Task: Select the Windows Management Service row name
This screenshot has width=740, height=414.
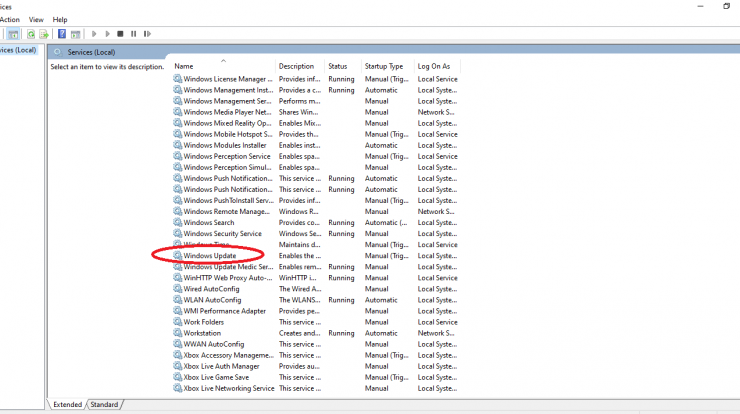Action: 227,101
